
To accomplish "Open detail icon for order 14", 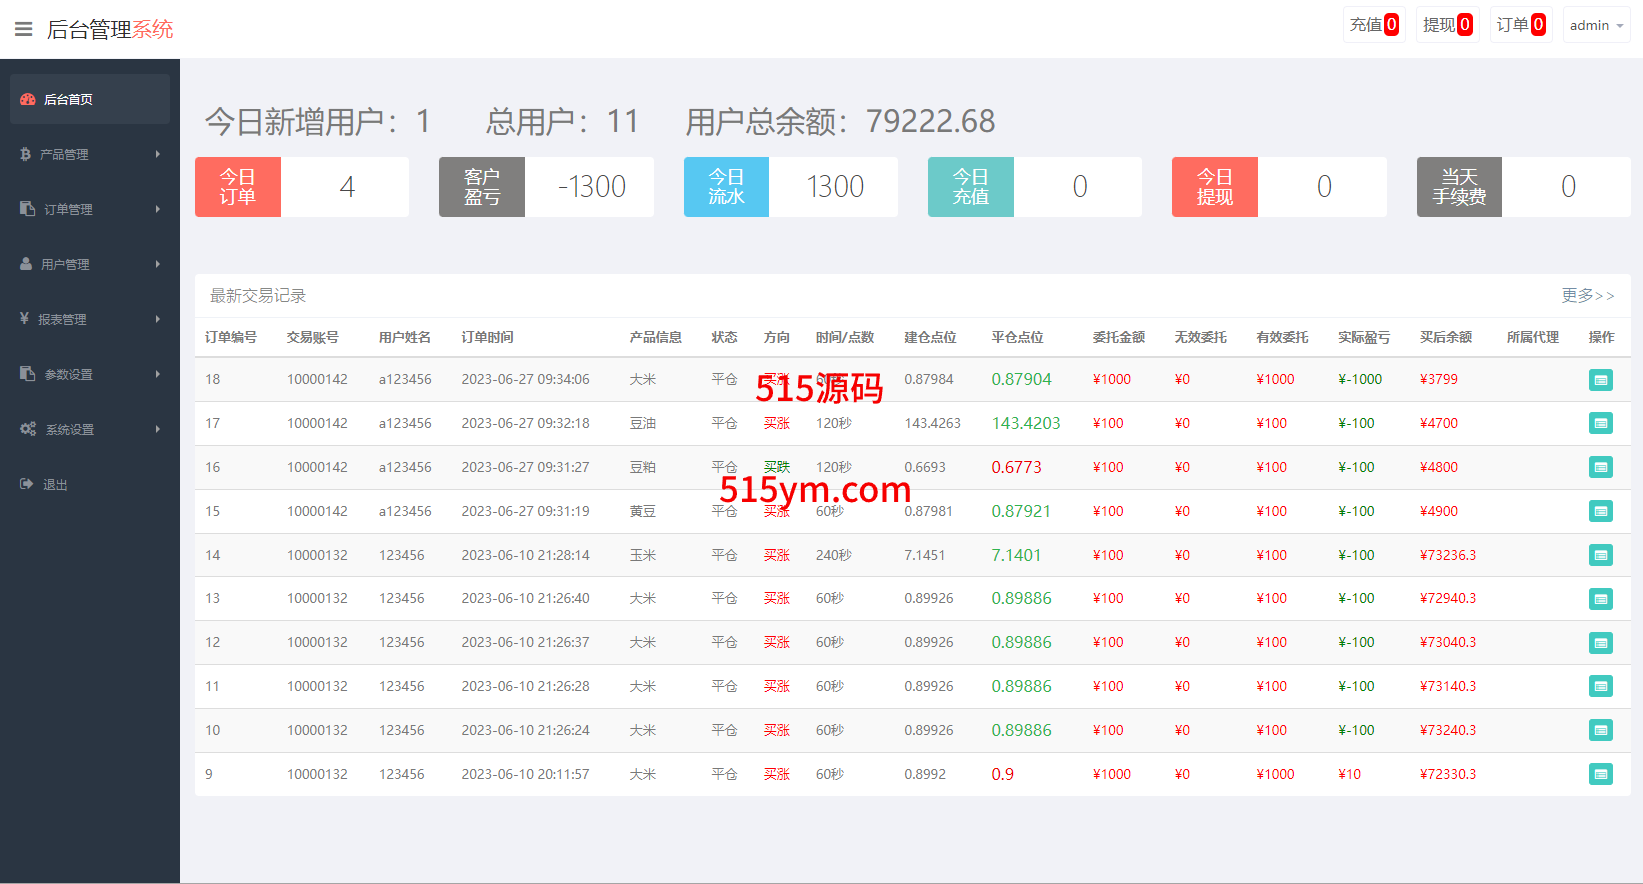I will pos(1600,555).
